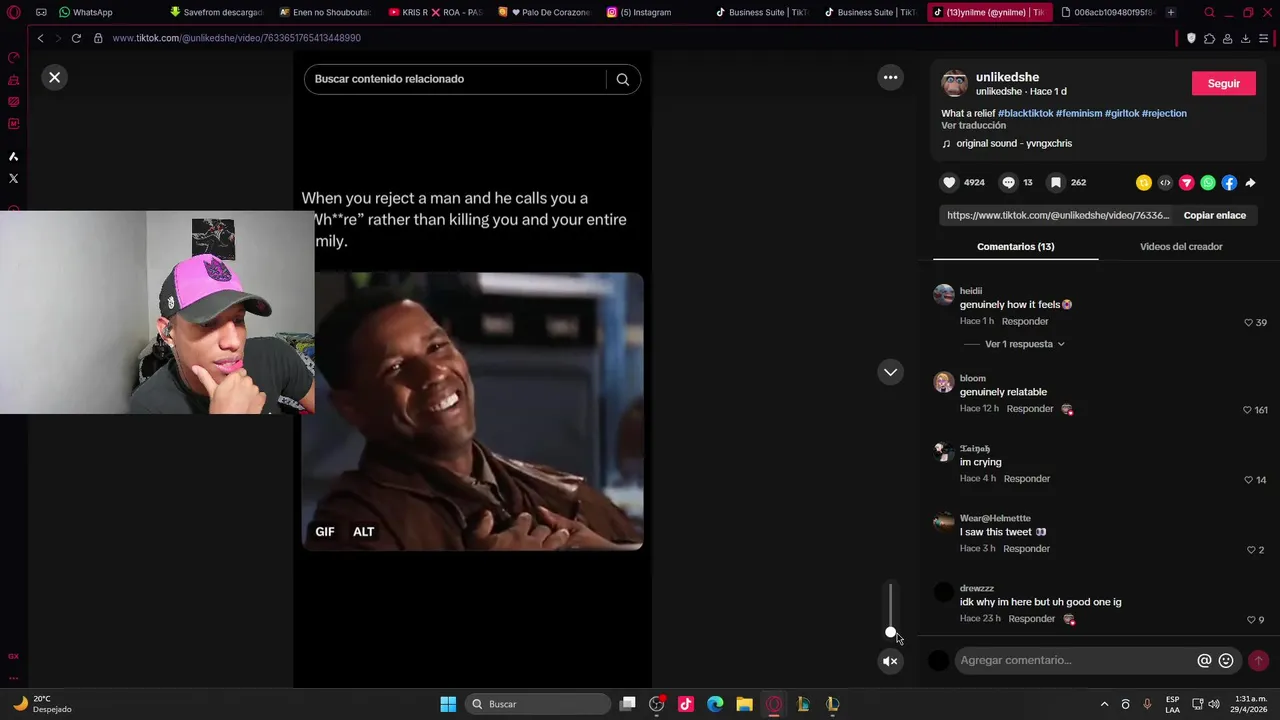Switch to Palo De Corazone browser tab

pyautogui.click(x=545, y=12)
